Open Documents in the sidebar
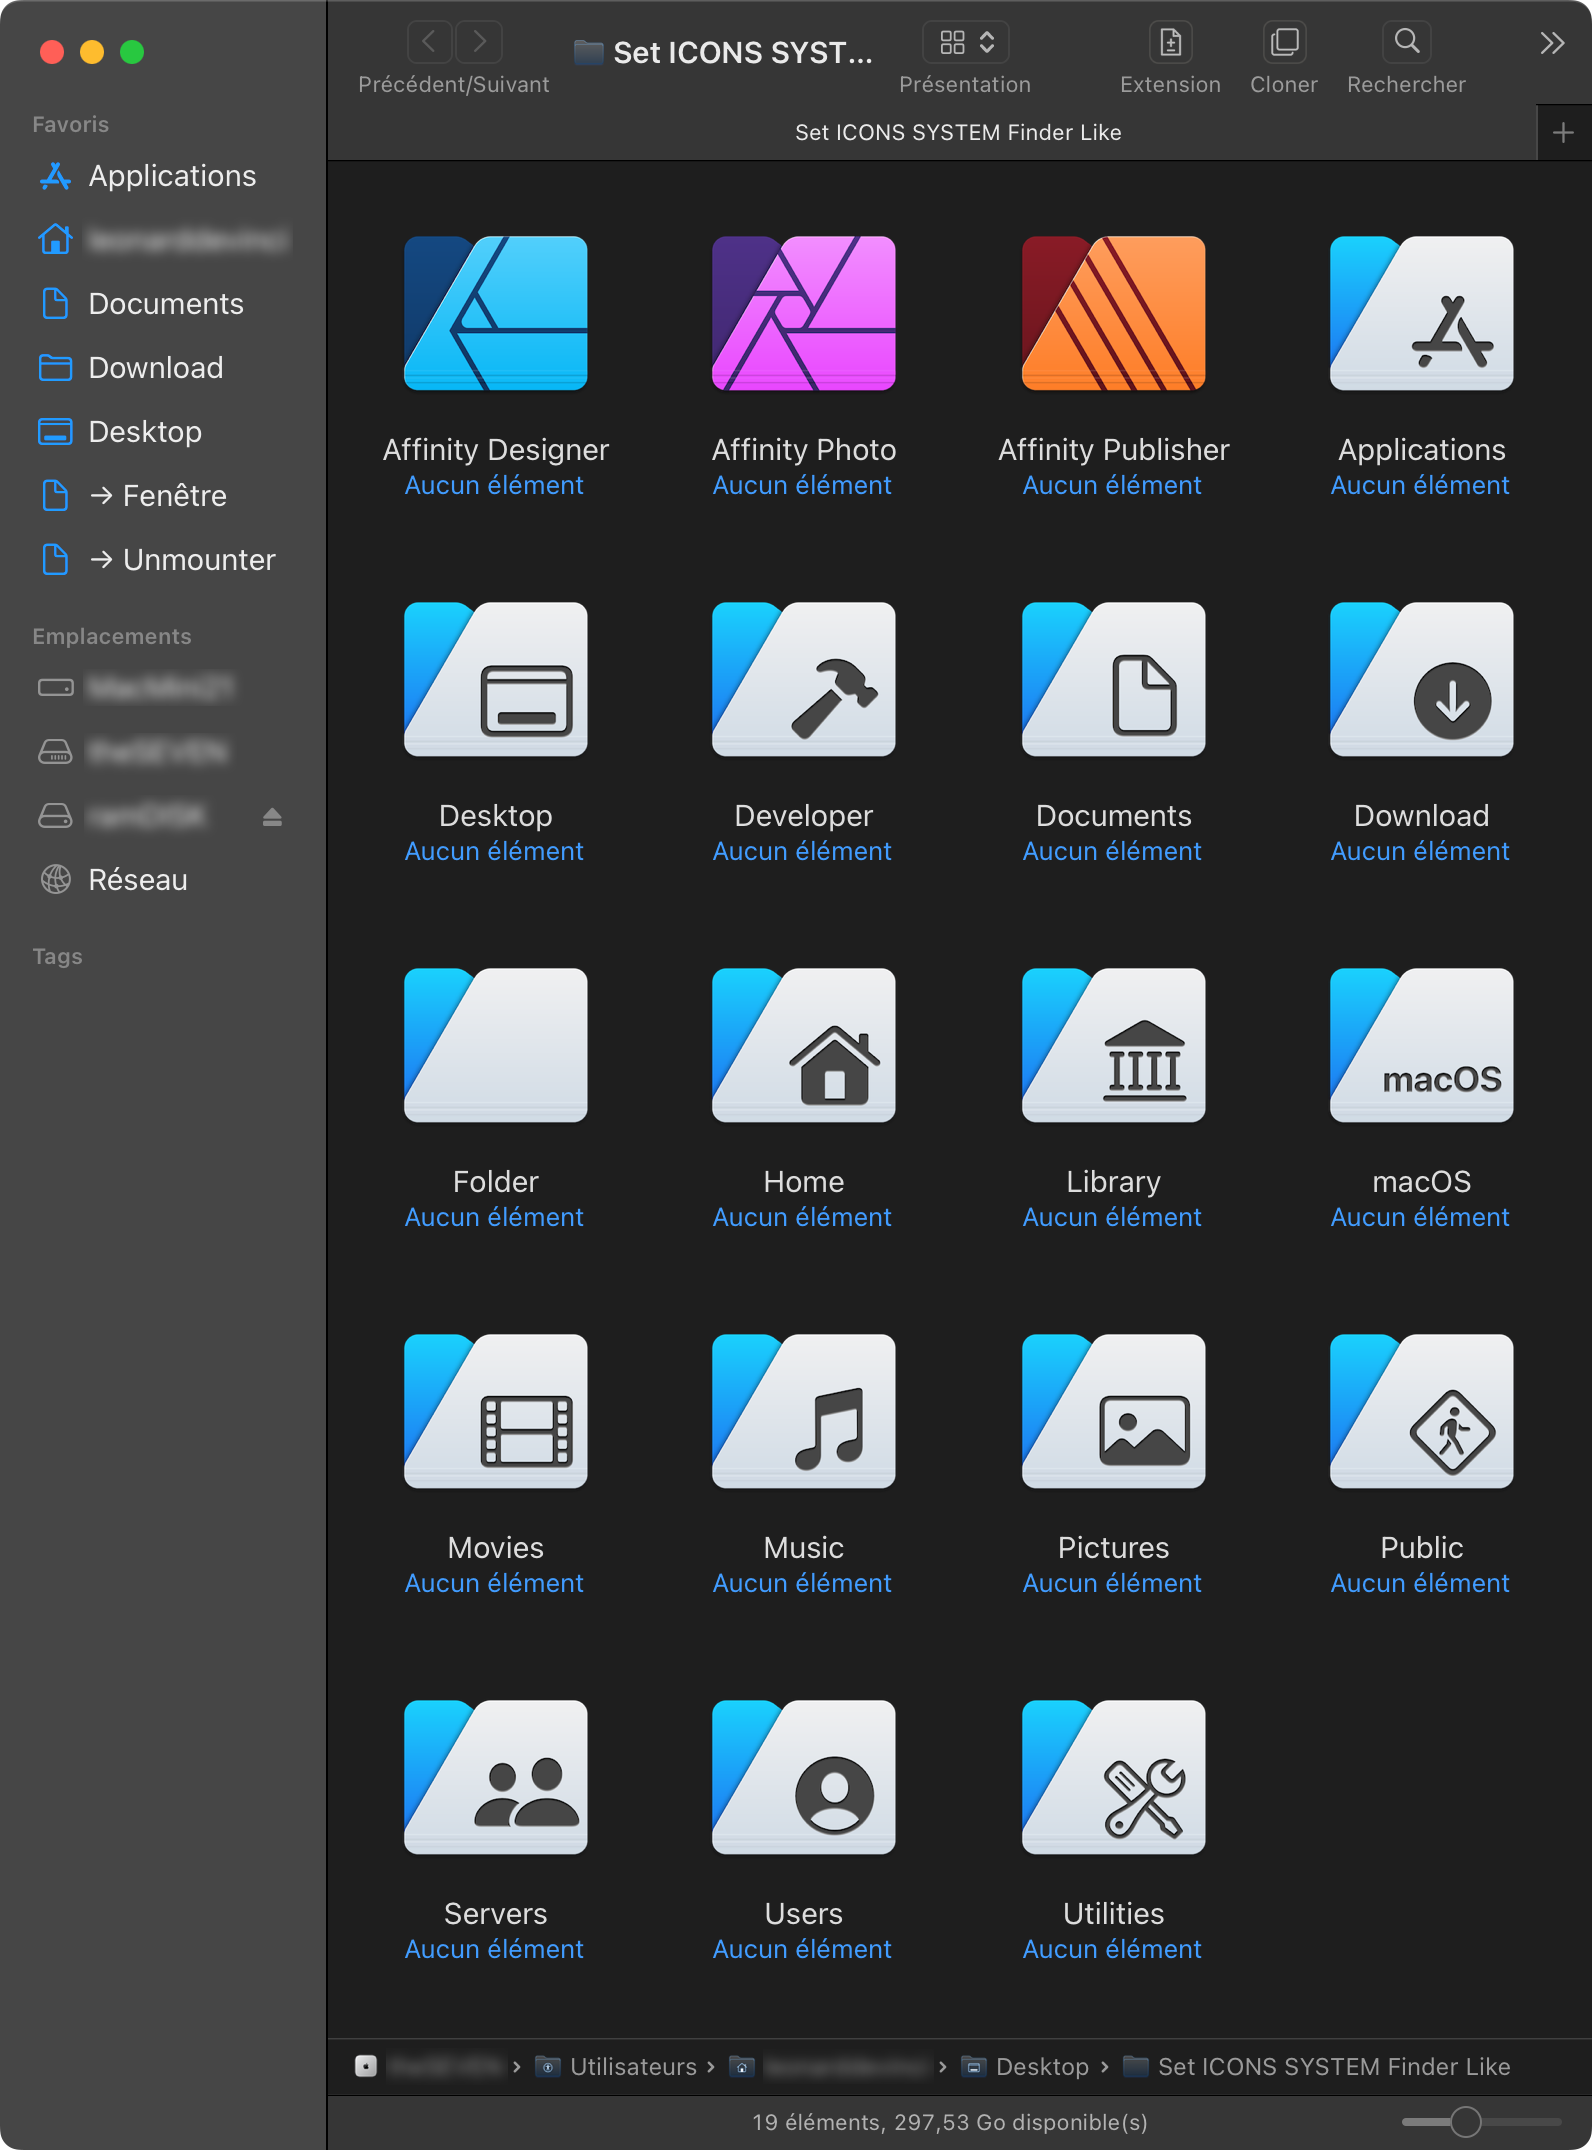This screenshot has height=2150, width=1592. pyautogui.click(x=164, y=304)
